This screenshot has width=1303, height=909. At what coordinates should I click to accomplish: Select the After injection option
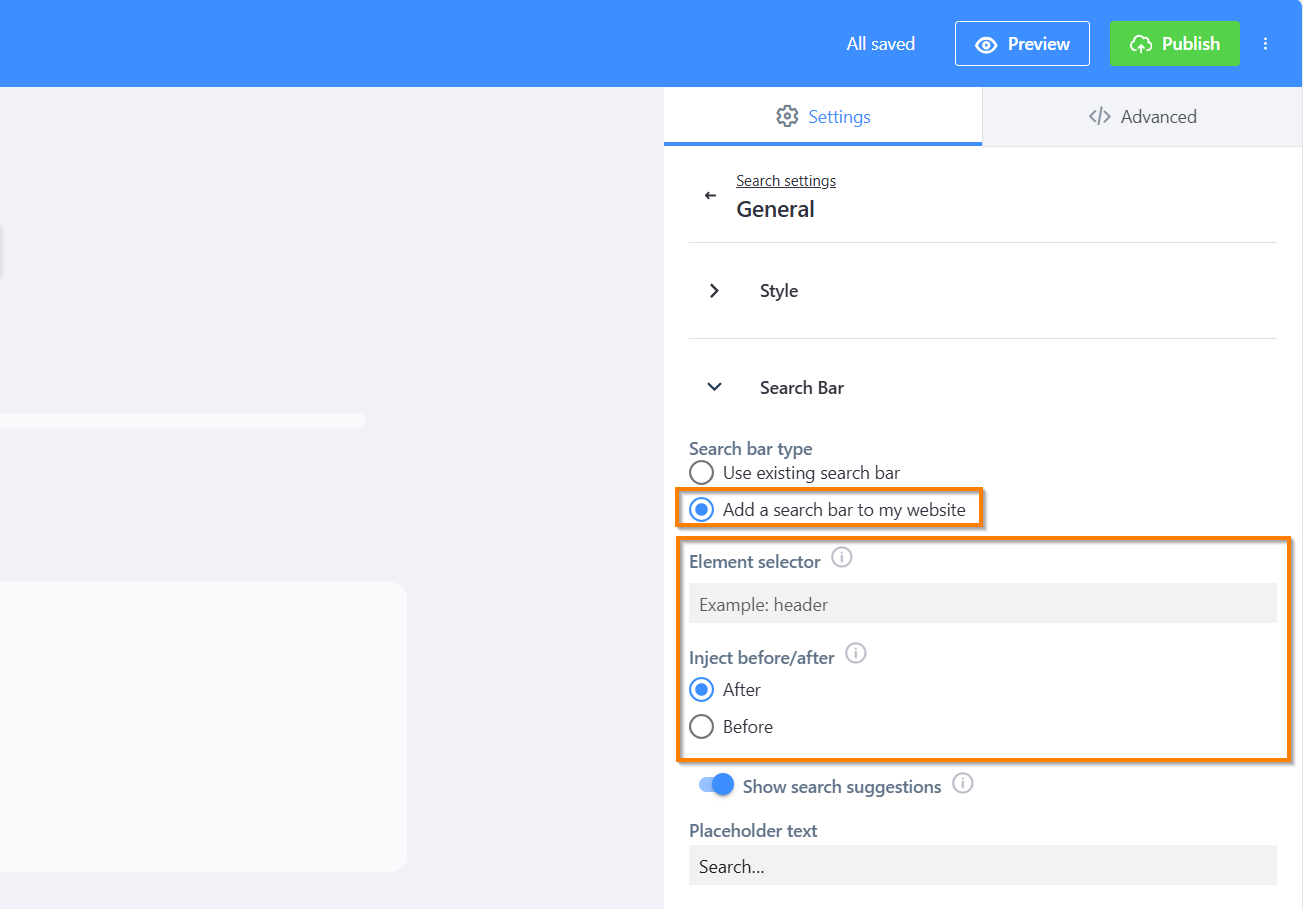(x=701, y=689)
